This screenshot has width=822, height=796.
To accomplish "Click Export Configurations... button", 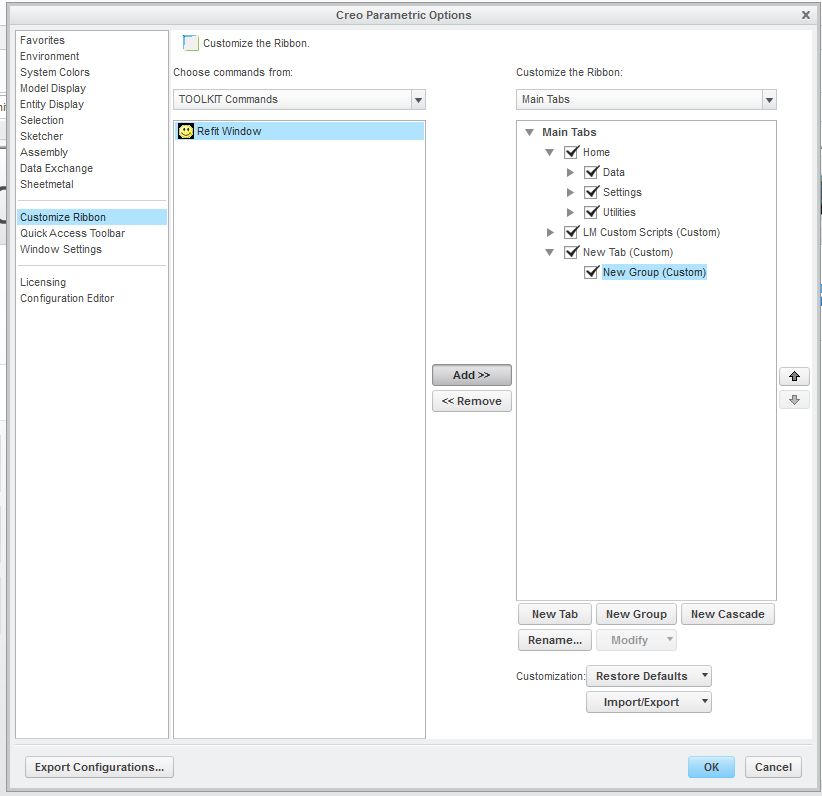I will point(99,767).
